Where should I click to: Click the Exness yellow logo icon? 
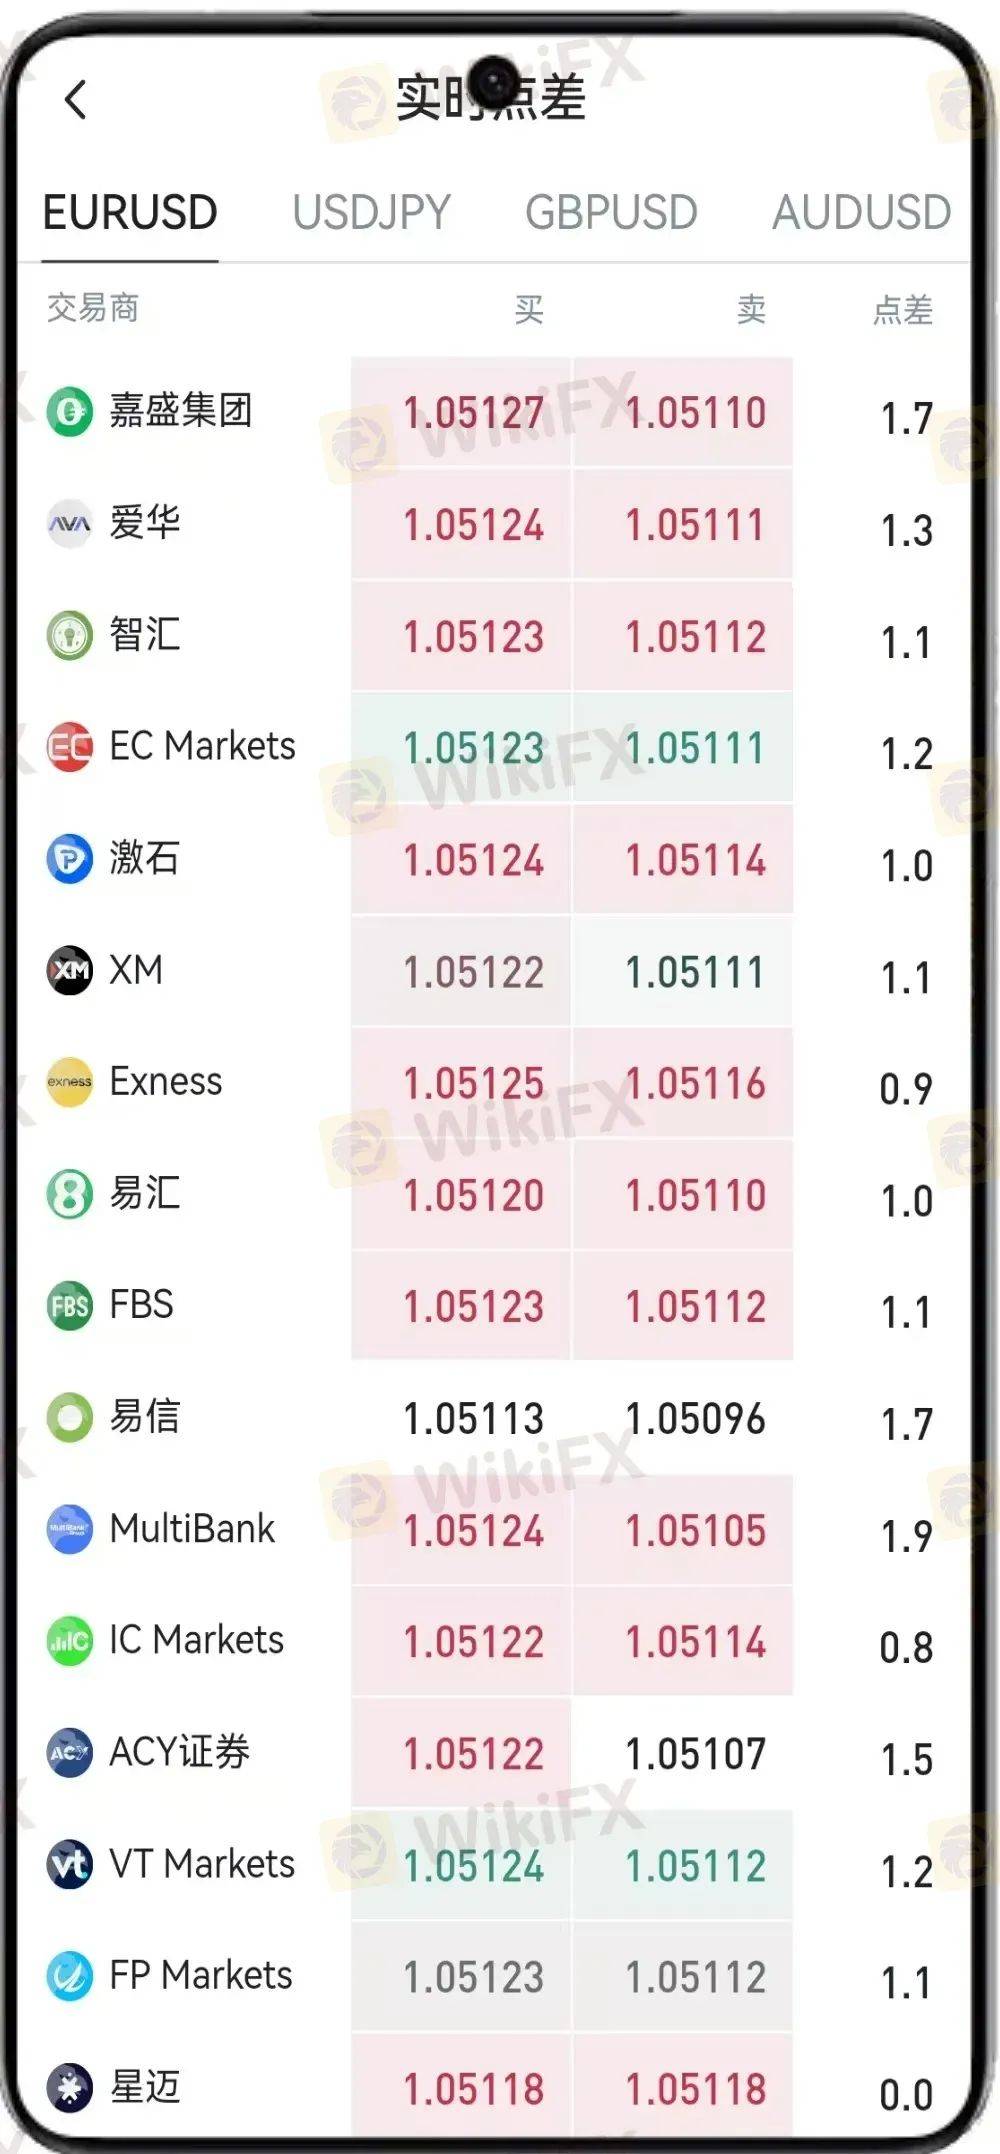[x=70, y=1082]
